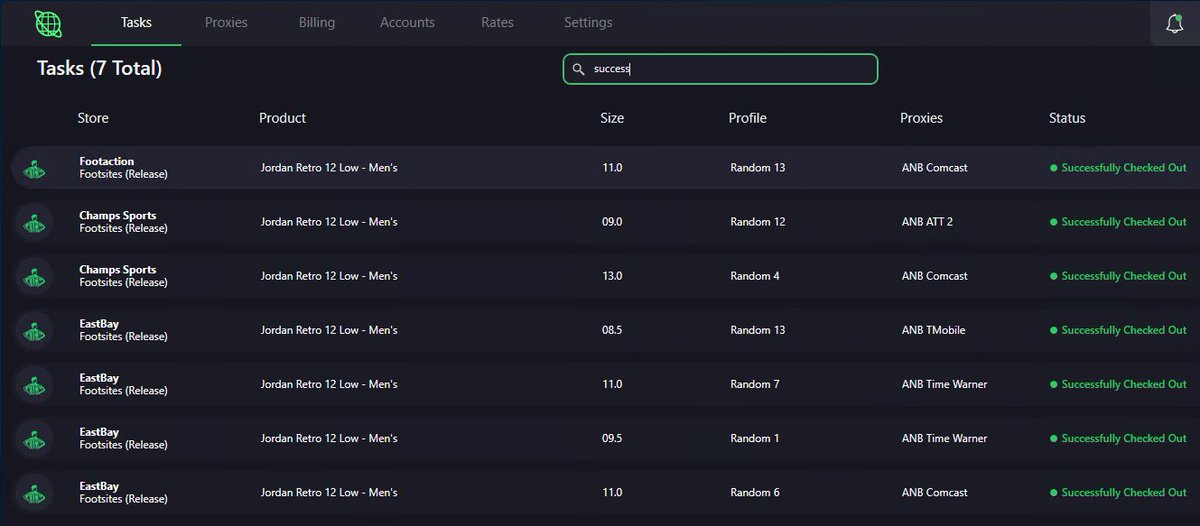Switch to the Tasks tab

click(x=136, y=22)
